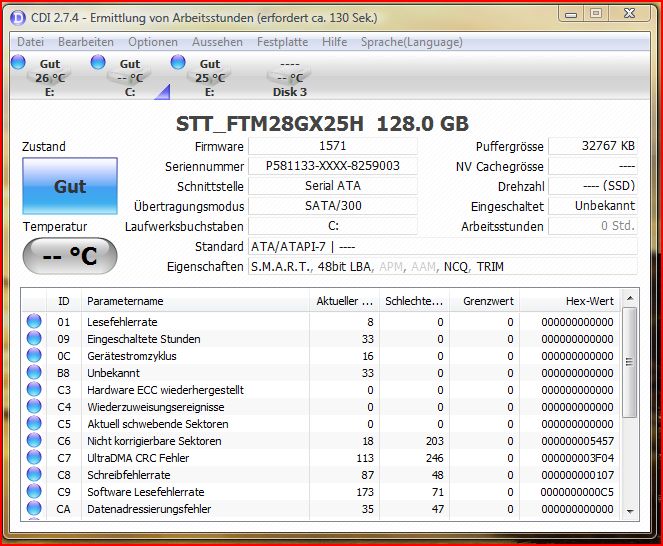Click hex value 000000005457
This screenshot has height=546, width=663.
click(577, 441)
